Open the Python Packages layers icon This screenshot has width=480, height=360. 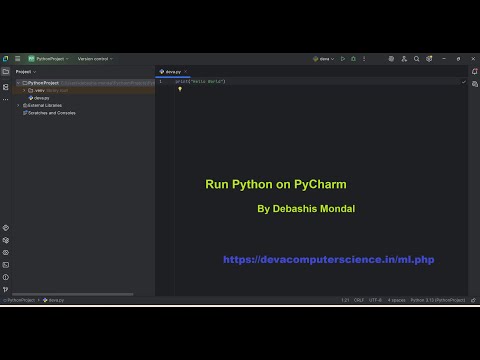(x=6, y=228)
